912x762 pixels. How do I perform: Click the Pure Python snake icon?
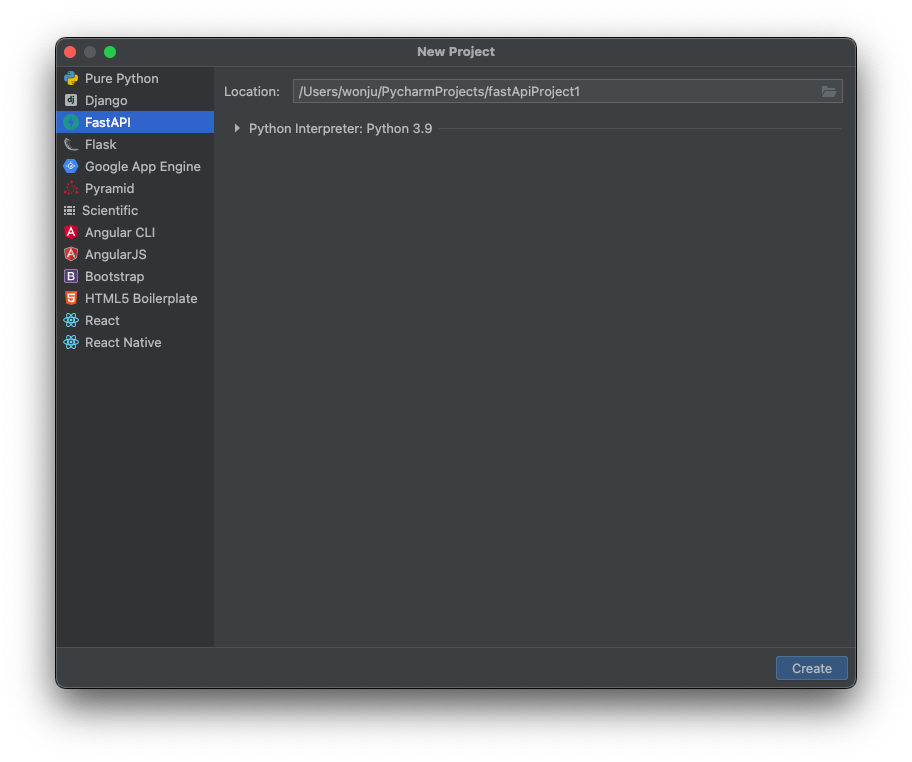pyautogui.click(x=71, y=79)
